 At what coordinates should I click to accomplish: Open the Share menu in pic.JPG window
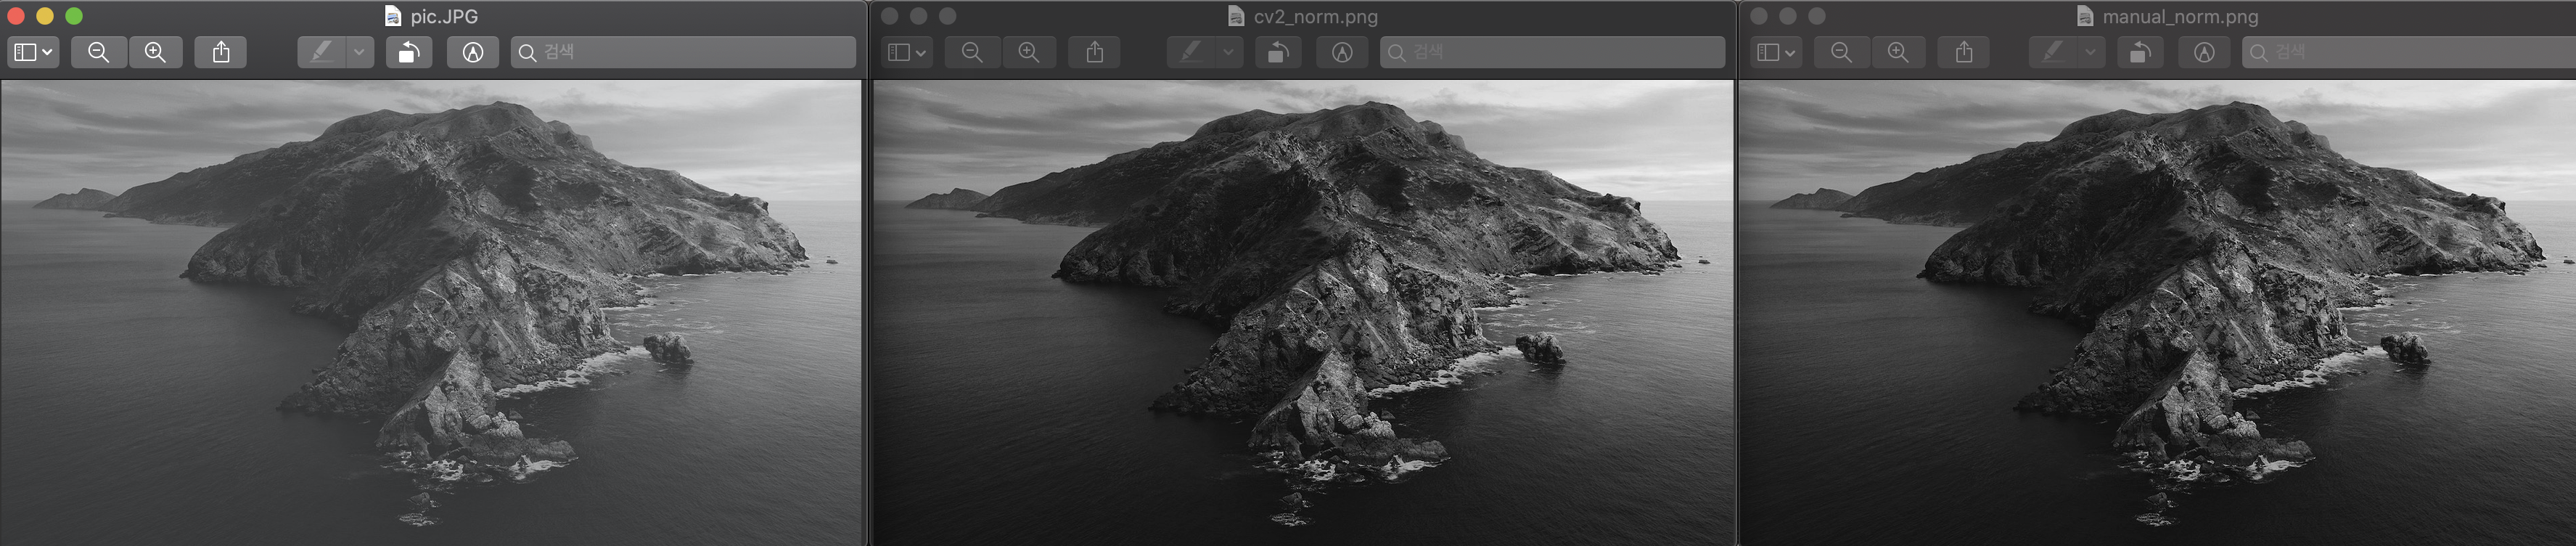tap(221, 52)
